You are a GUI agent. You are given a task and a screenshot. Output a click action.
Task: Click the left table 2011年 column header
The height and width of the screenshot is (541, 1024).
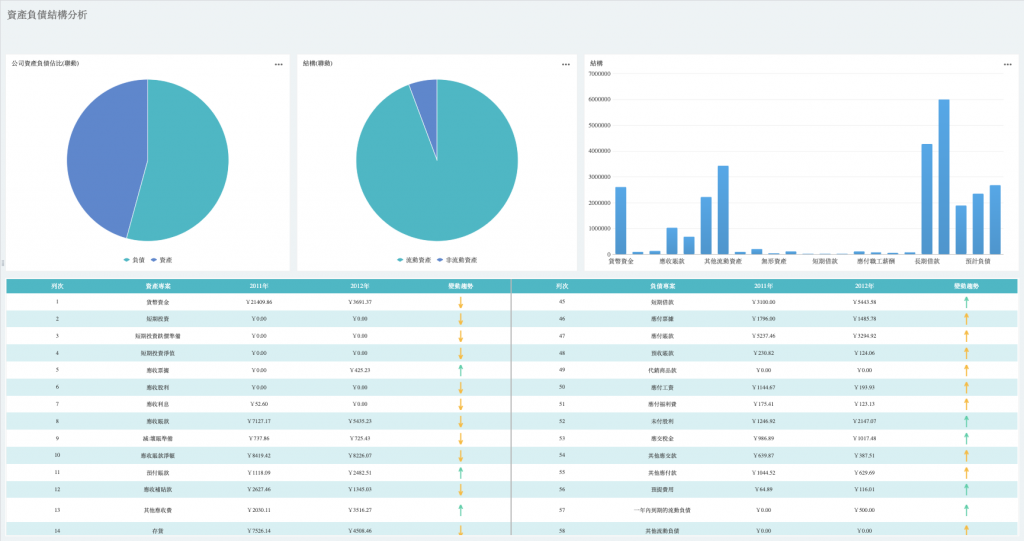point(259,286)
